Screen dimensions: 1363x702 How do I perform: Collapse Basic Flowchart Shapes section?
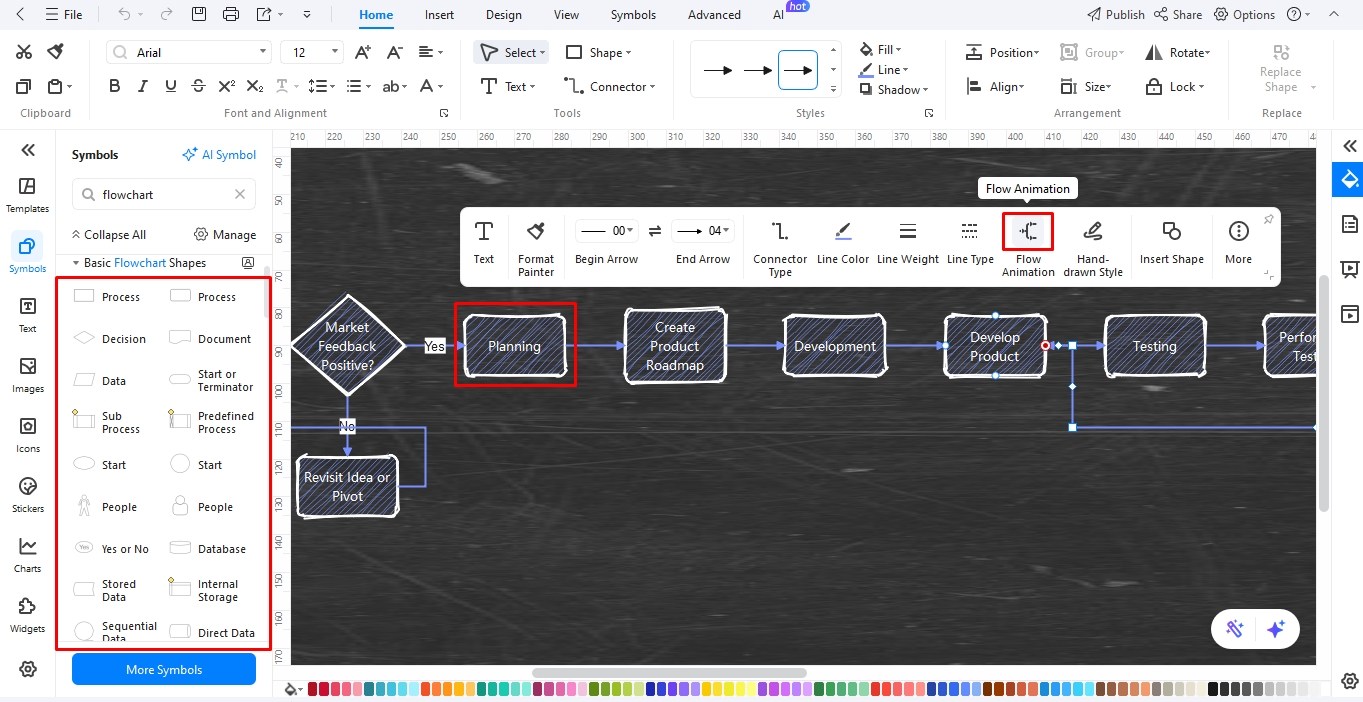[x=76, y=263]
